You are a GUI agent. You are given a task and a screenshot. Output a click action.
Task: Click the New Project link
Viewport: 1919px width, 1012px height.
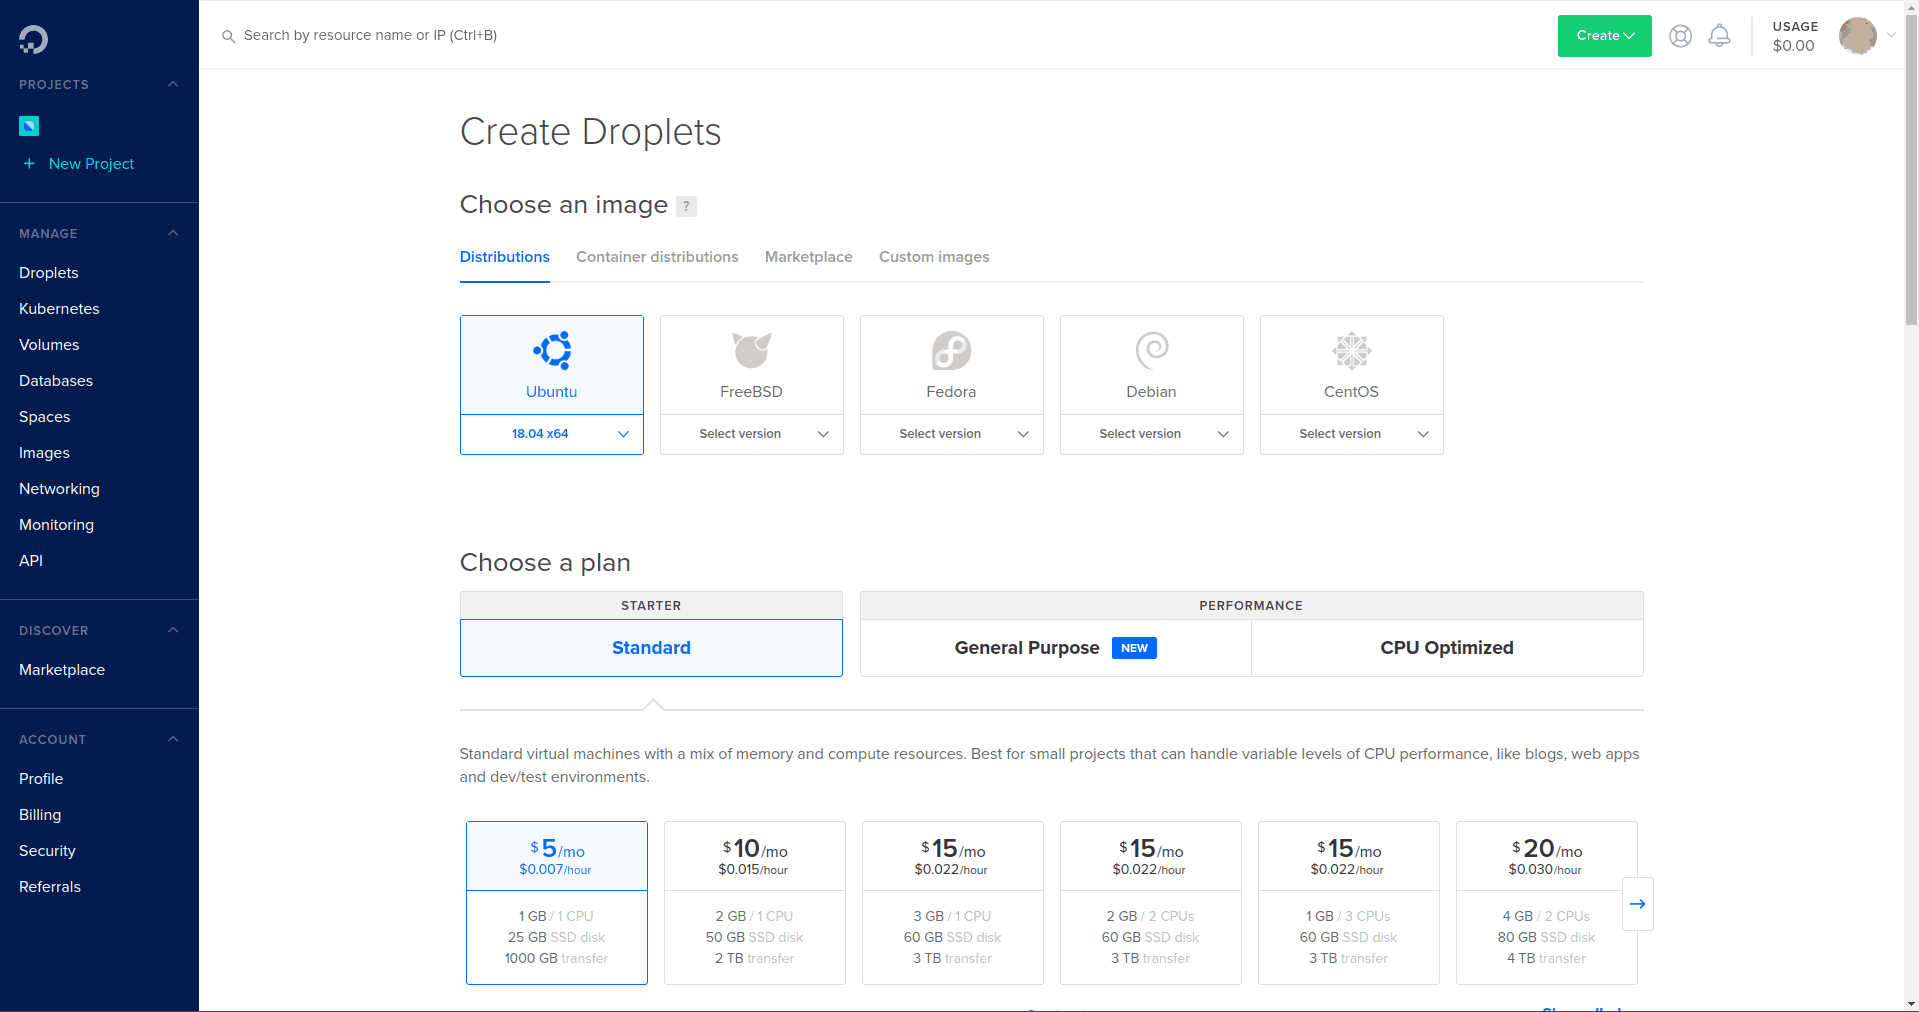click(91, 163)
